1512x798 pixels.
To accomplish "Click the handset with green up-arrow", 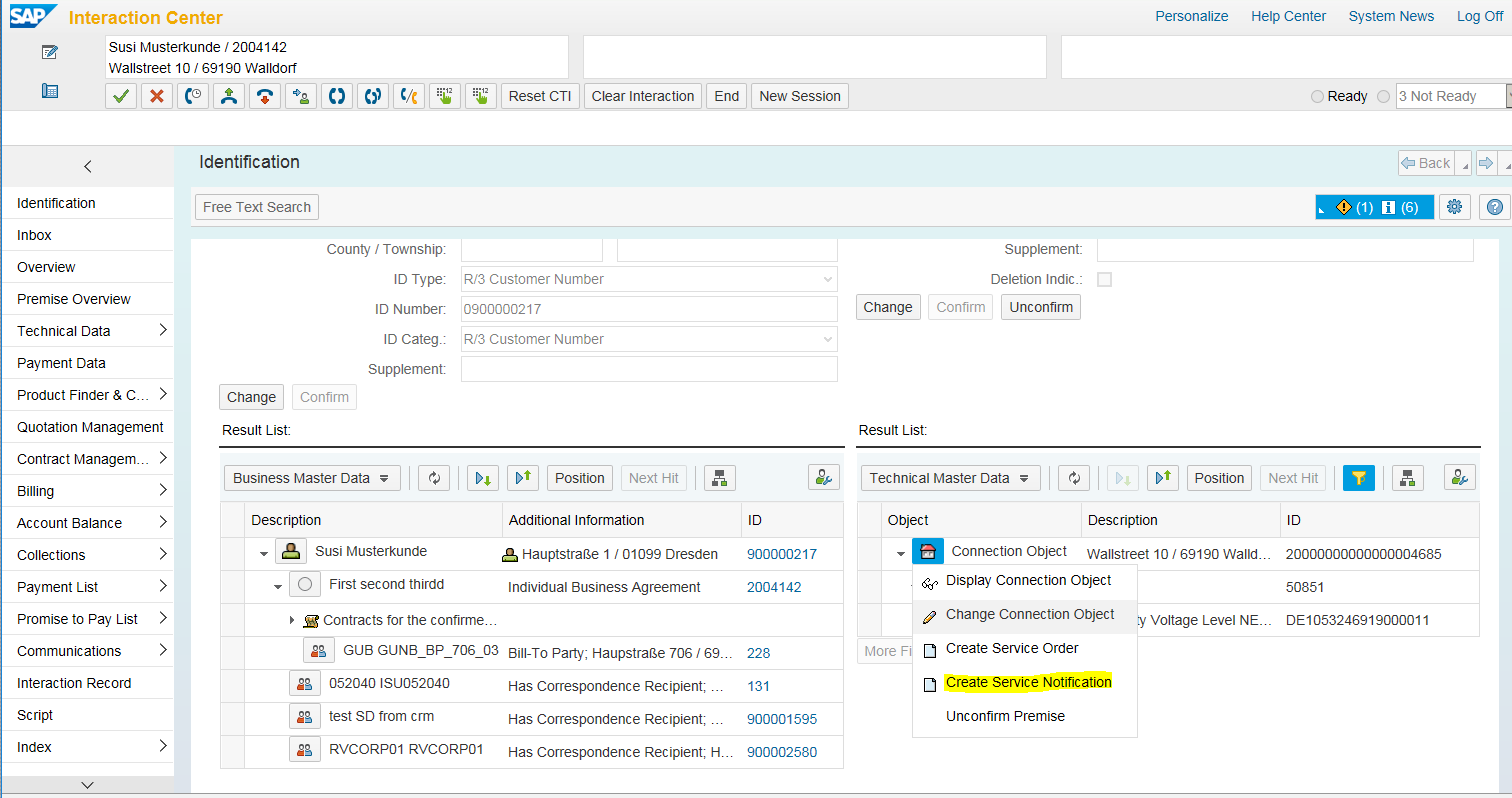I will [229, 96].
